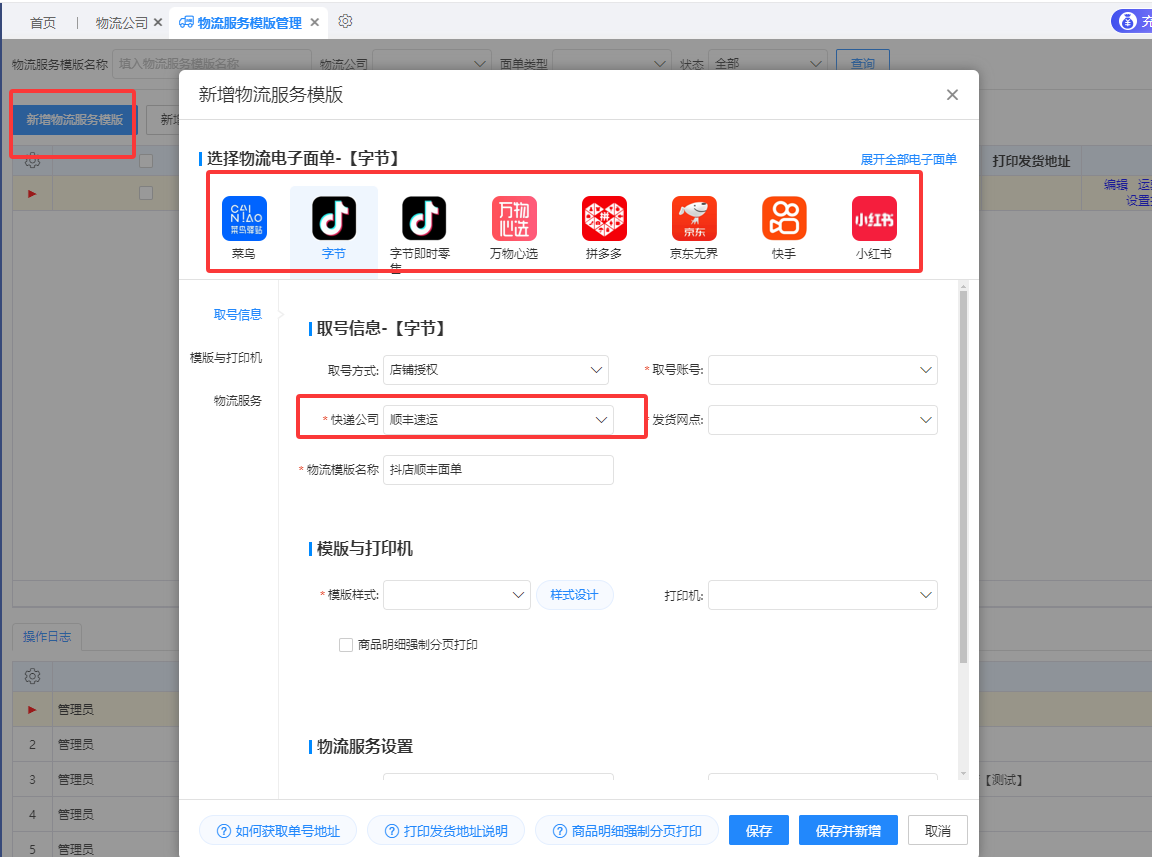This screenshot has width=1152, height=857.
Task: Open the 商品明细强制分页打印 help button at the bottom
Action: click(x=627, y=831)
